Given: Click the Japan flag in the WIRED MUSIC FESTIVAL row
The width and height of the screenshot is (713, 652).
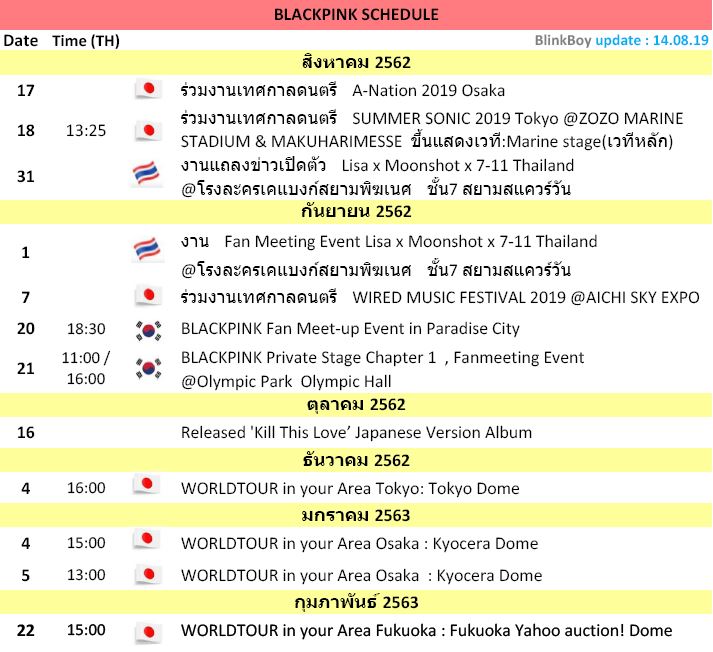Looking at the screenshot, I should click(148, 296).
